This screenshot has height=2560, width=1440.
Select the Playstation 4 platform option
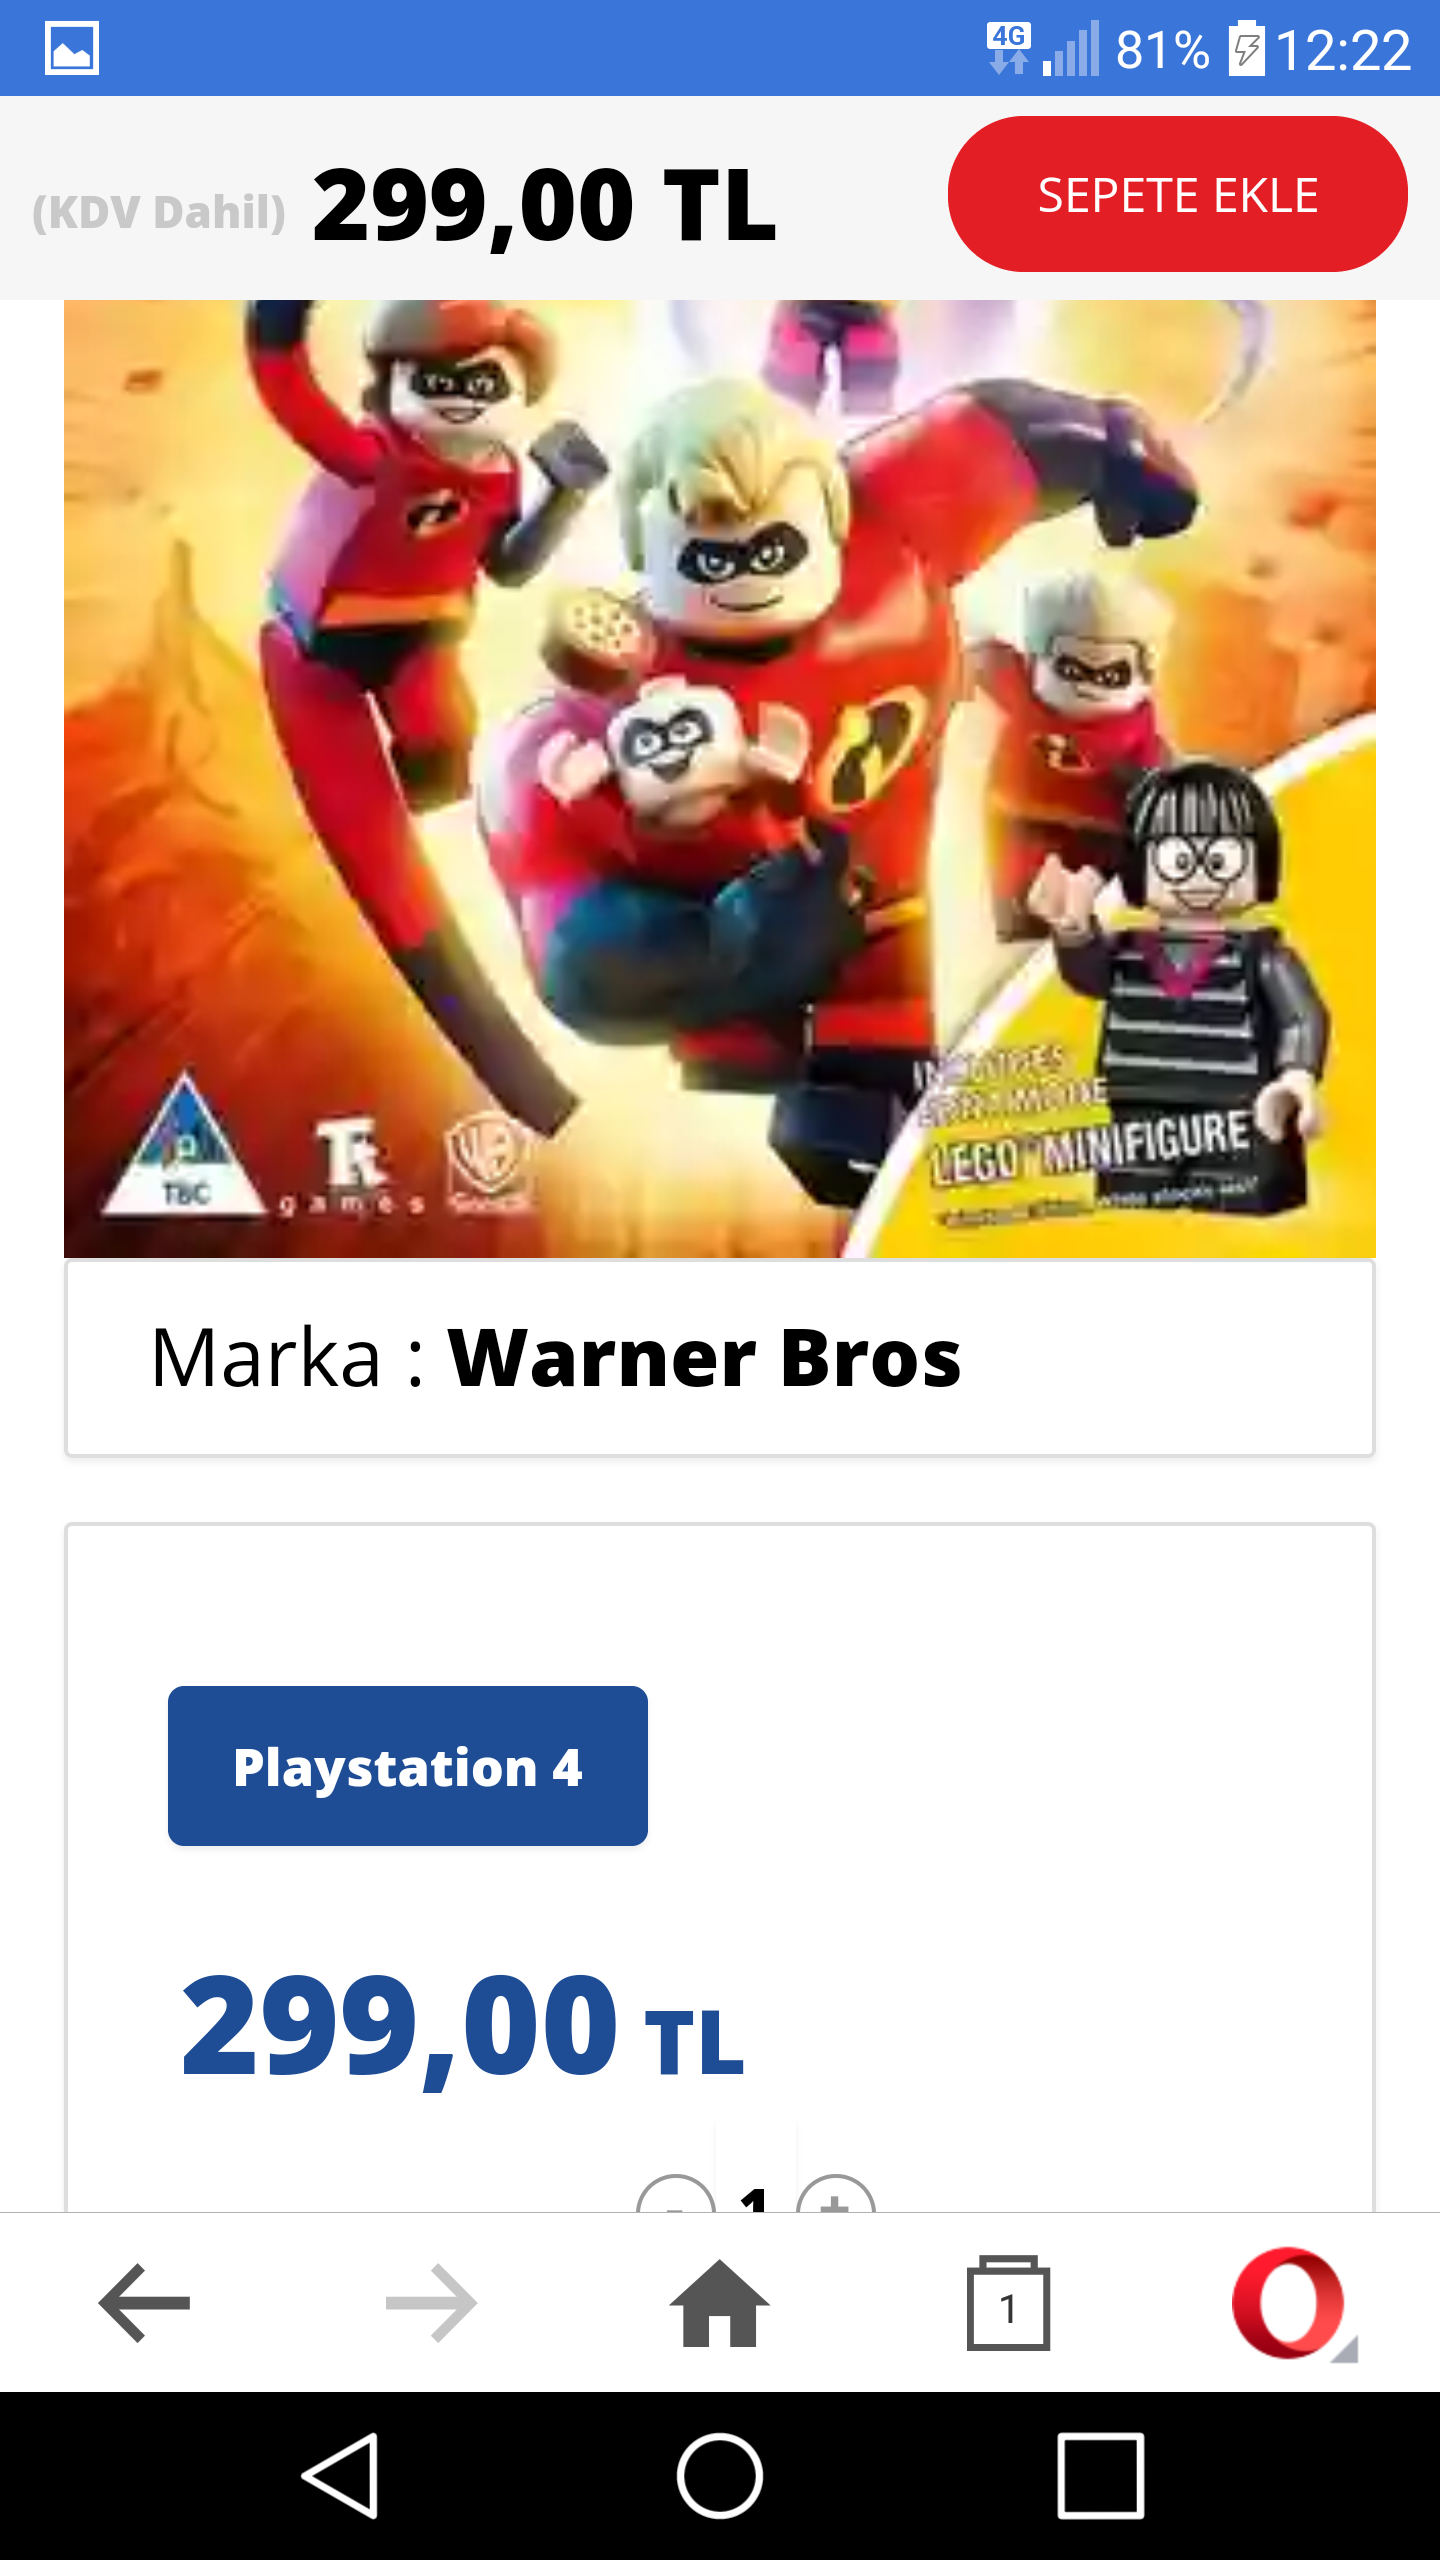[408, 1766]
